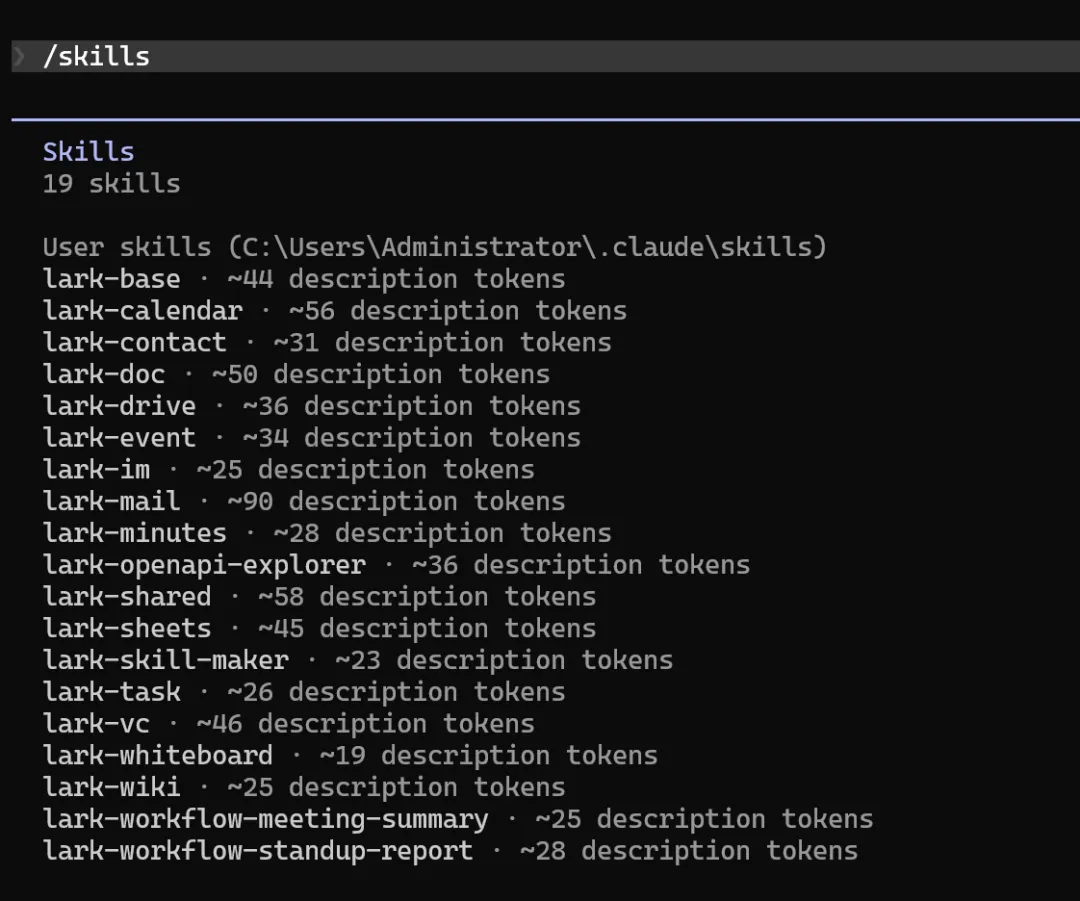1080x901 pixels.
Task: Select the lark-openapi-explorer skill
Action: (x=204, y=565)
